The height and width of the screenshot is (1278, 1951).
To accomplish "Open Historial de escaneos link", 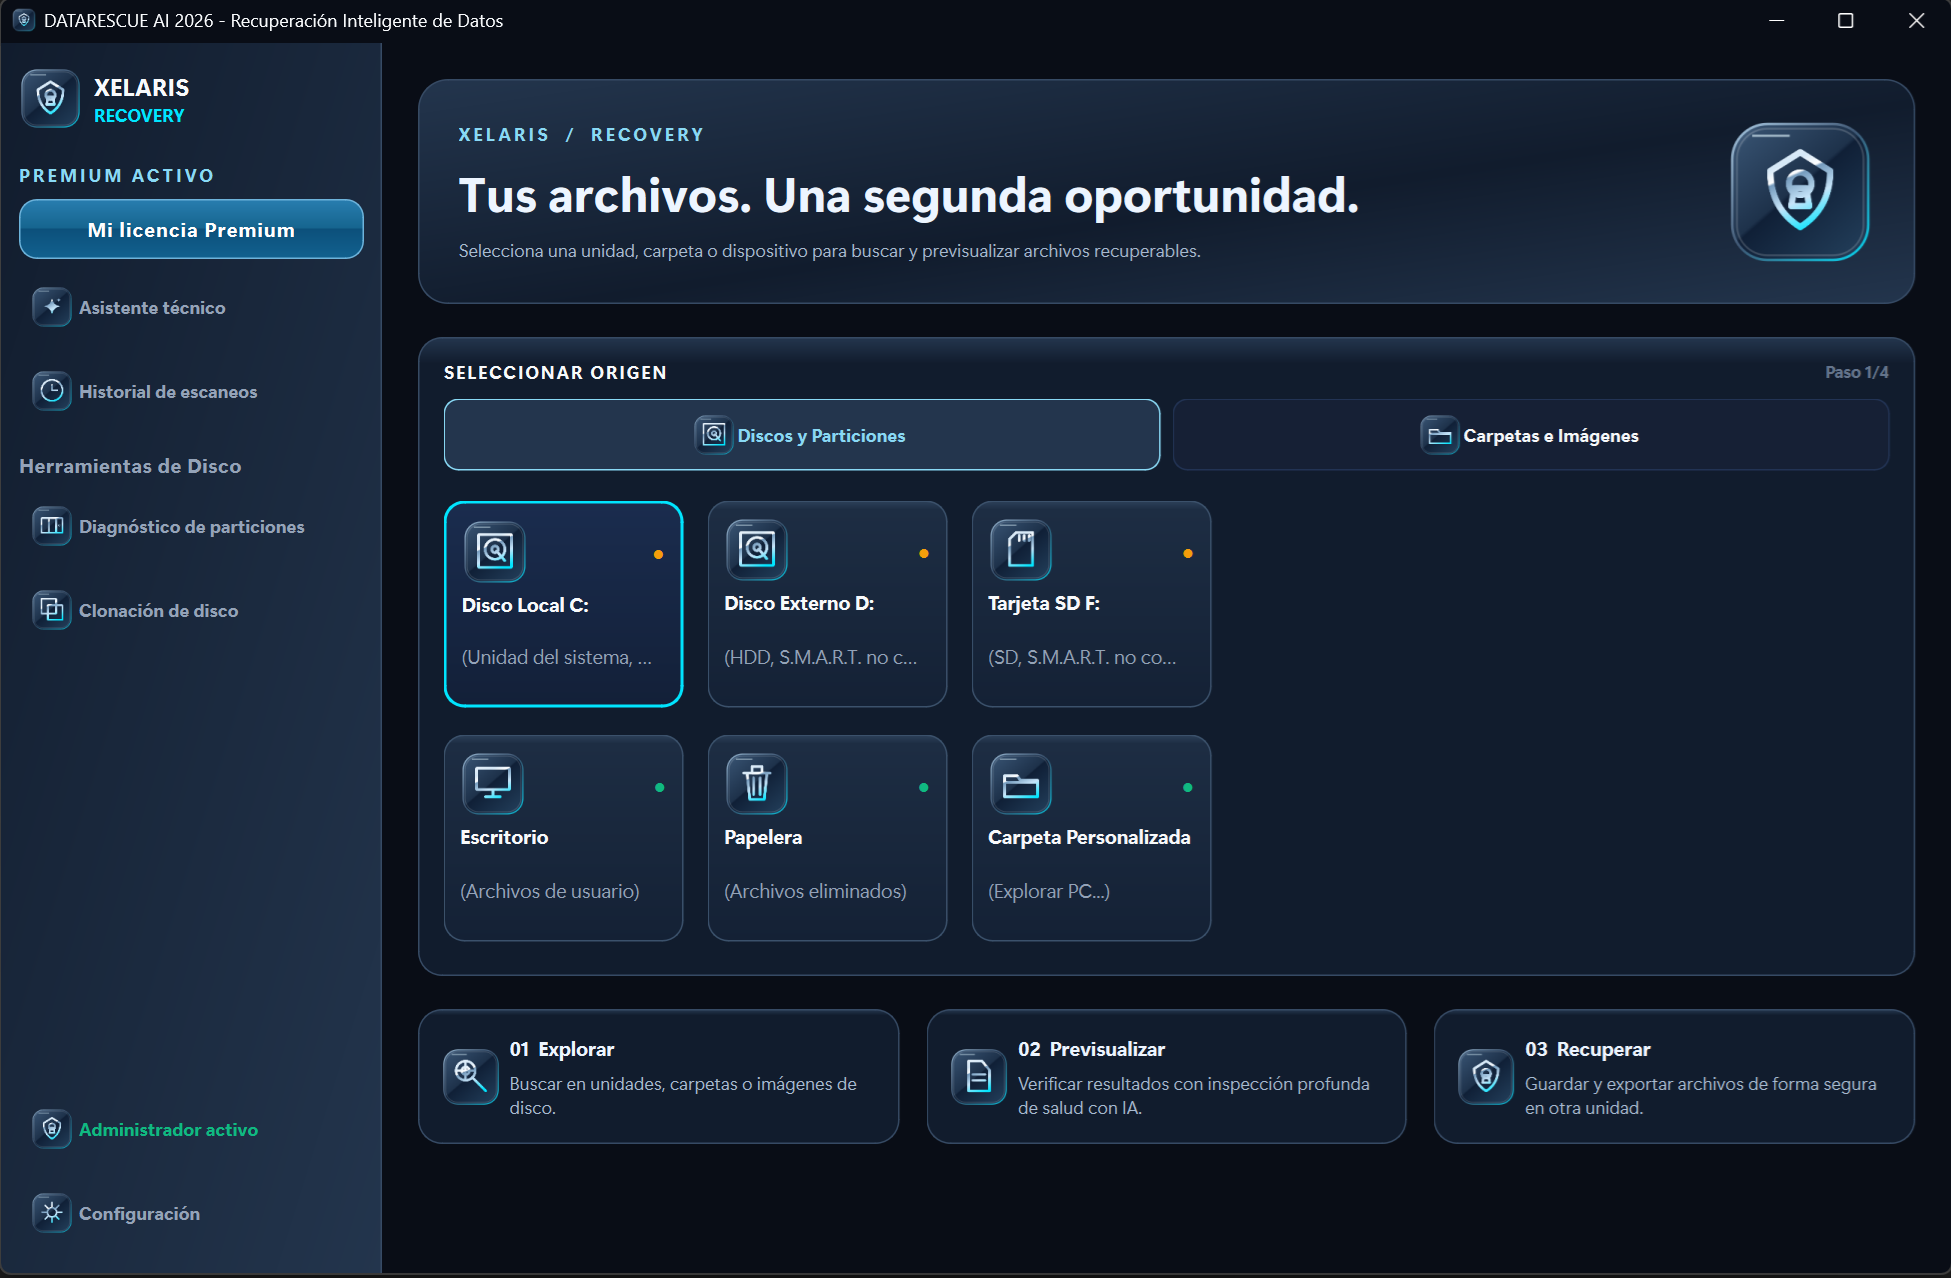I will (168, 392).
